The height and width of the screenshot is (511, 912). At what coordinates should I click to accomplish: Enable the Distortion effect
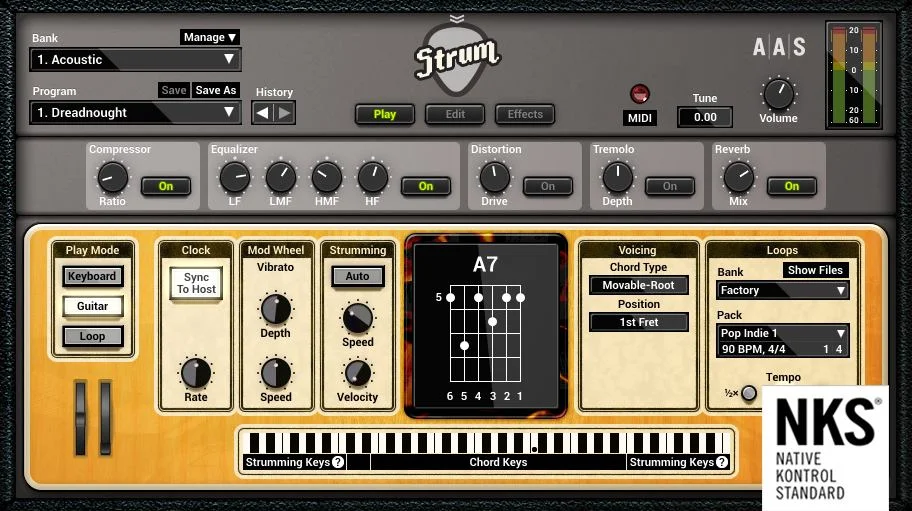pos(547,186)
